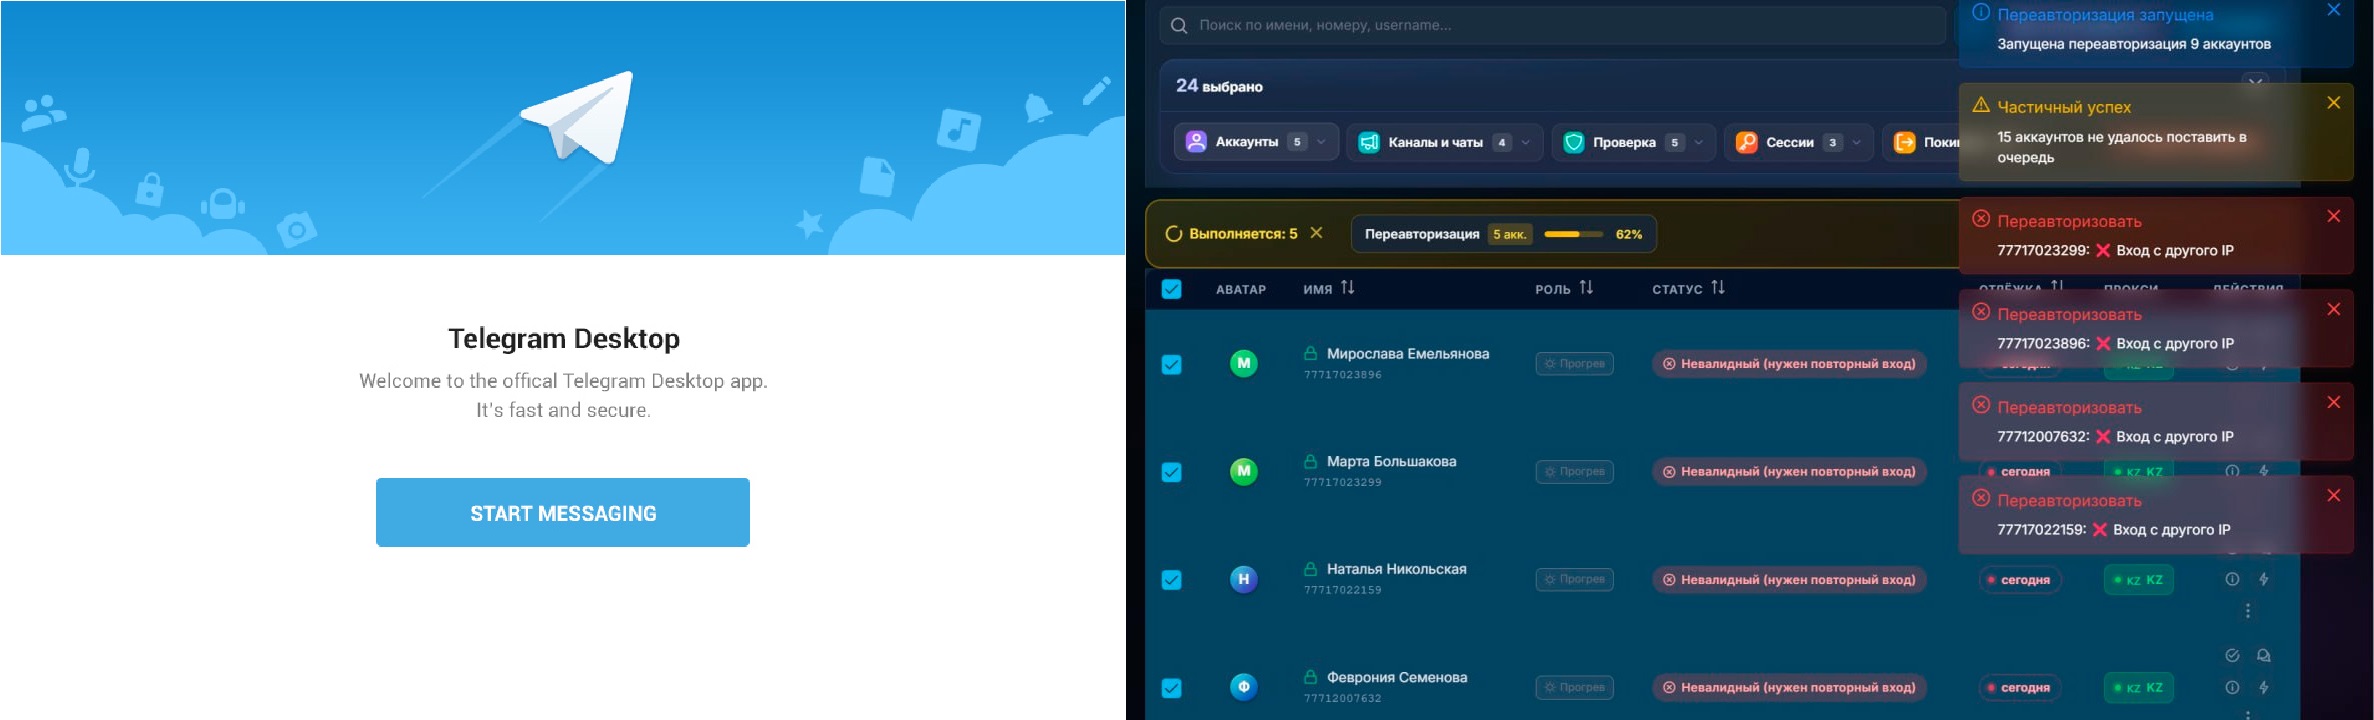Click START MESSAGING in Telegram Desktop
Image resolution: width=2374 pixels, height=720 pixels.
click(563, 513)
